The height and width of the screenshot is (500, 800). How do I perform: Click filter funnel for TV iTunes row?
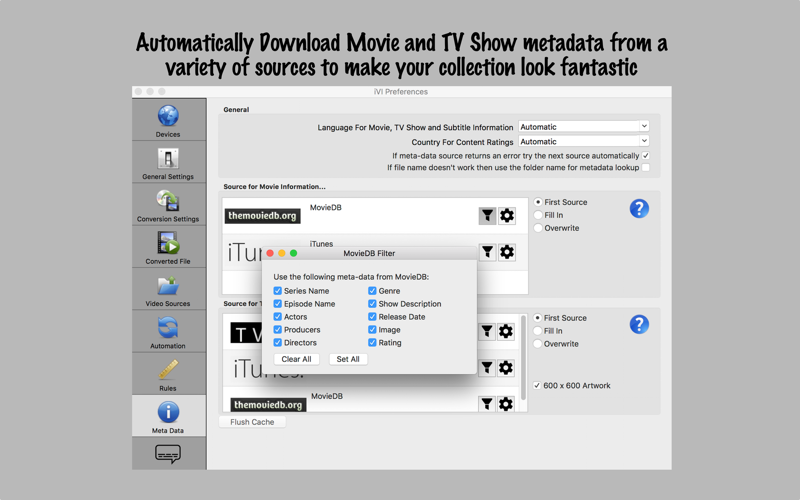tap(487, 368)
